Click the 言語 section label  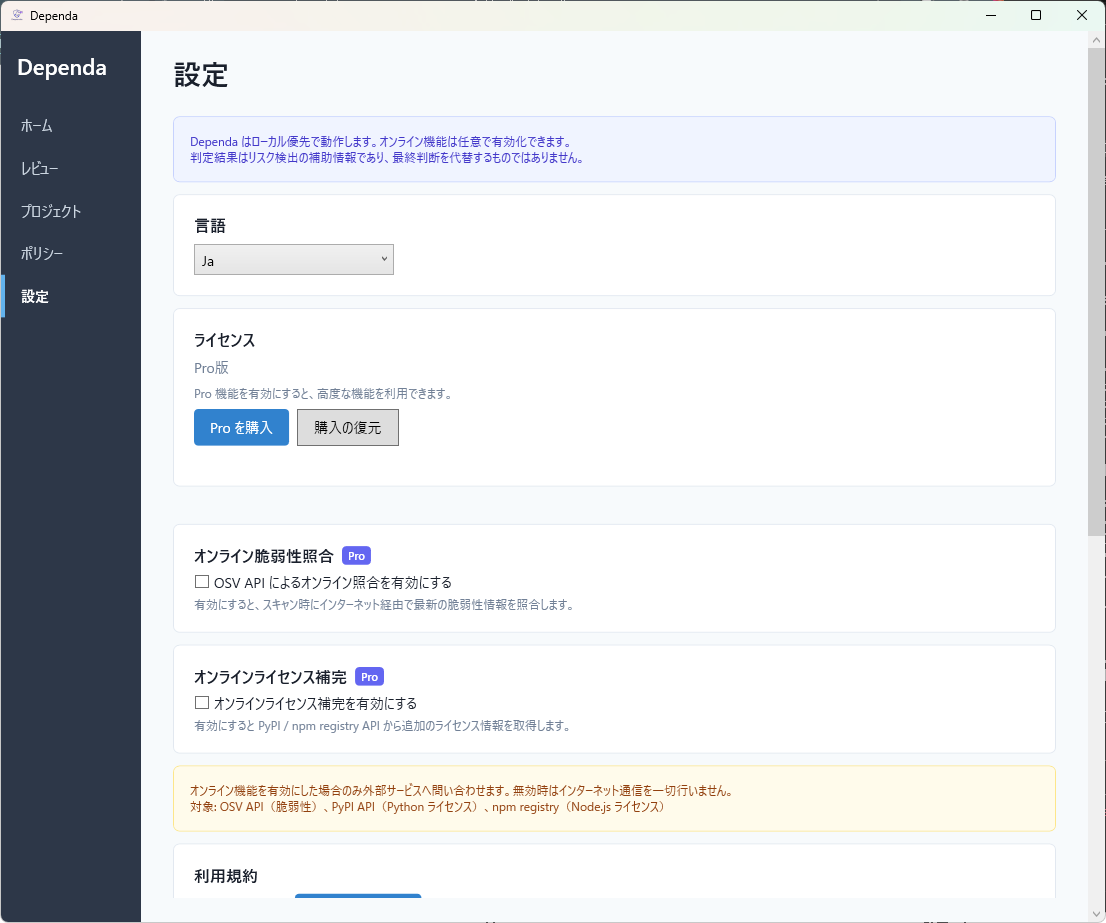pyautogui.click(x=210, y=226)
